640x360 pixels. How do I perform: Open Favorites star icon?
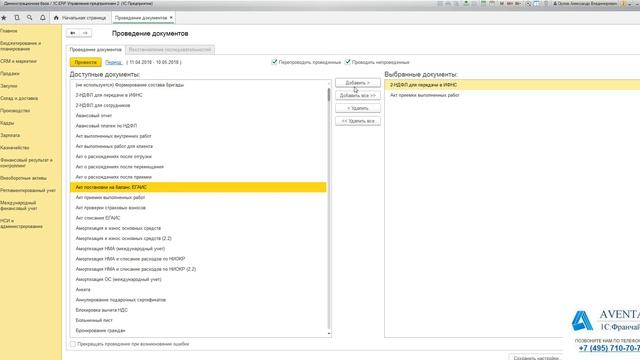coord(4,18)
